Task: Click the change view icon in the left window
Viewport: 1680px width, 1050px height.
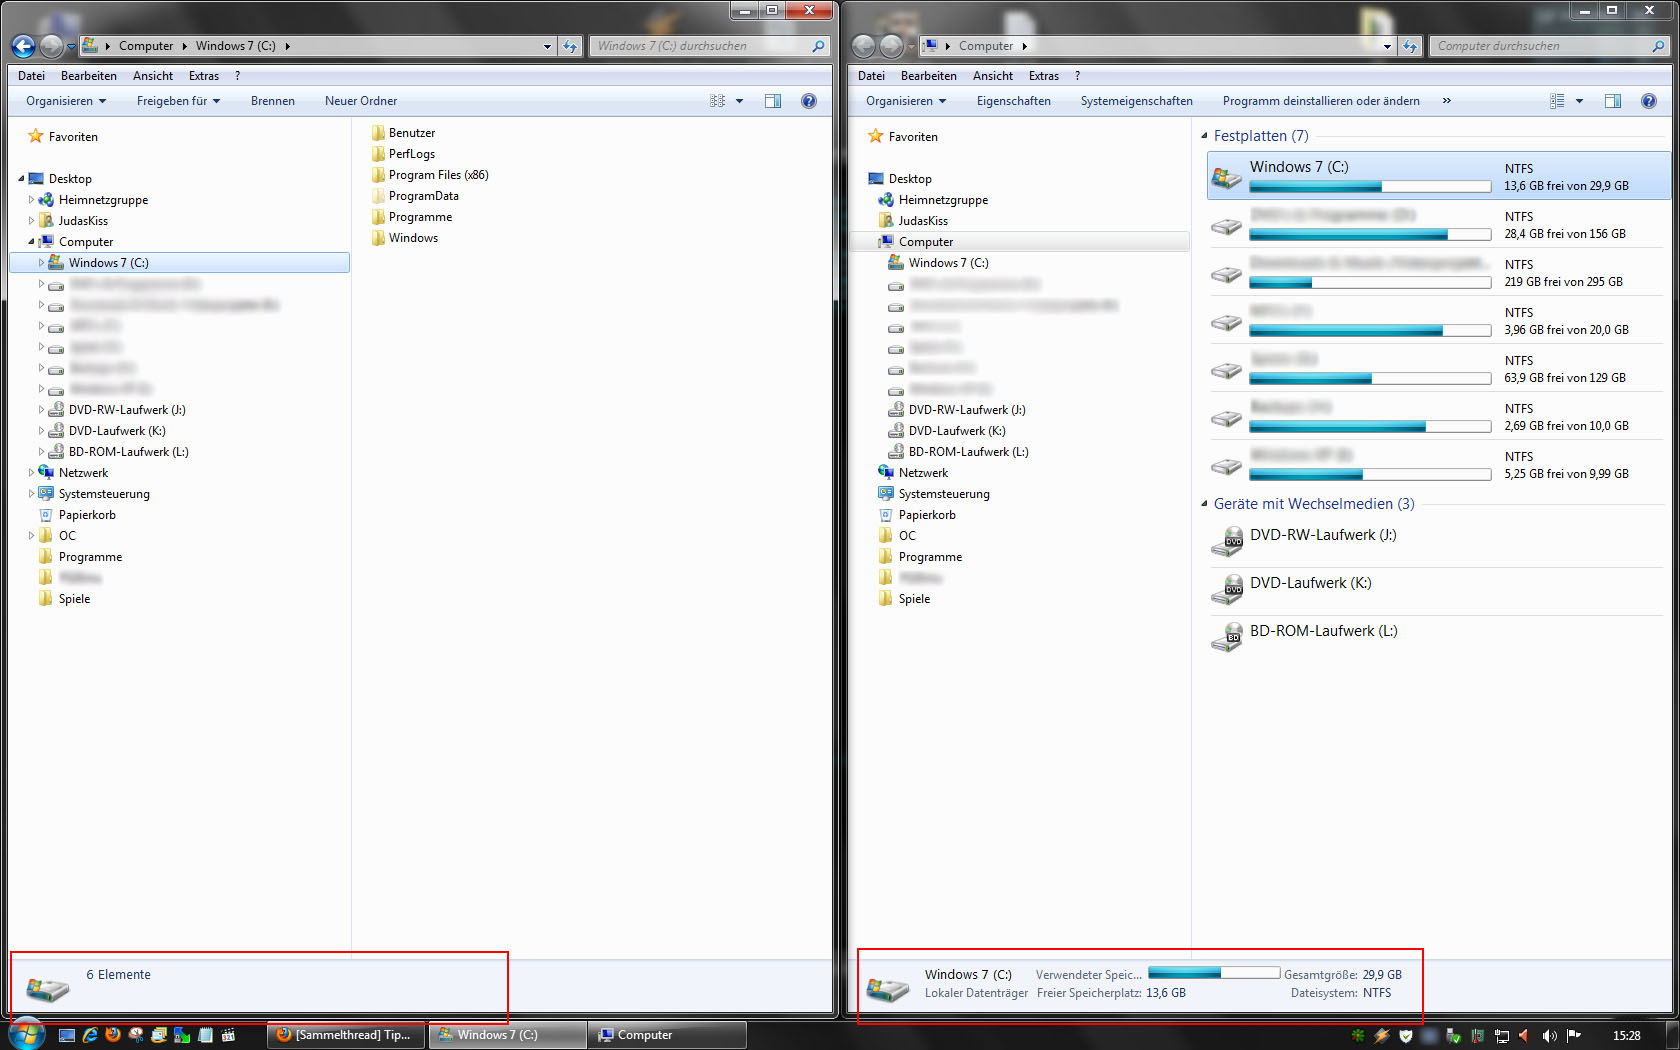Action: pyautogui.click(x=717, y=101)
